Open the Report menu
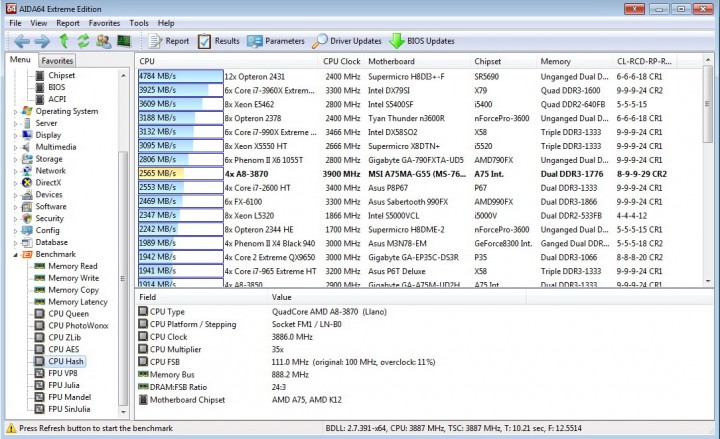720x439 pixels. 68,23
